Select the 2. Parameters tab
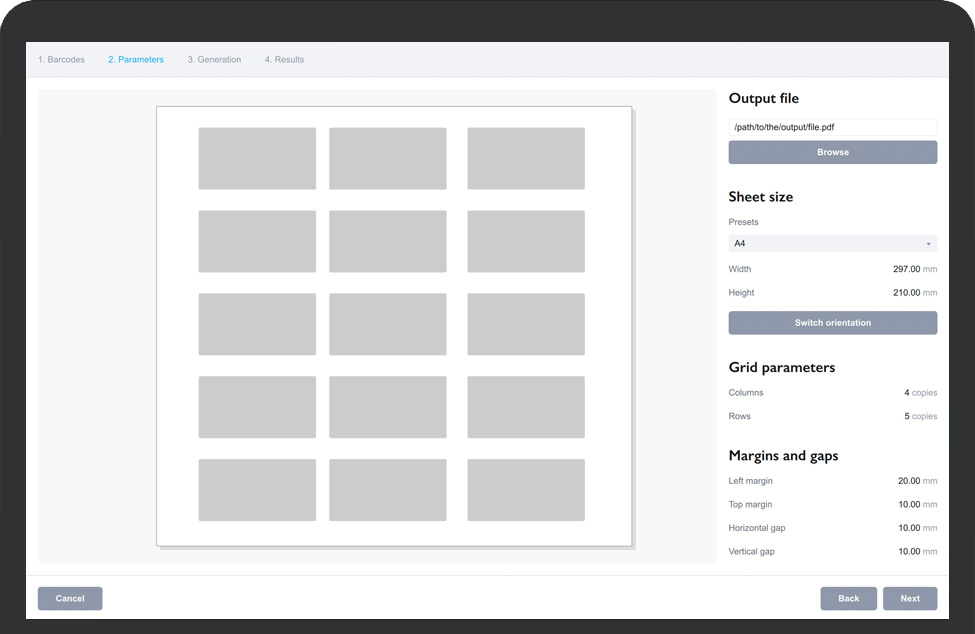The width and height of the screenshot is (975, 634). coord(136,60)
